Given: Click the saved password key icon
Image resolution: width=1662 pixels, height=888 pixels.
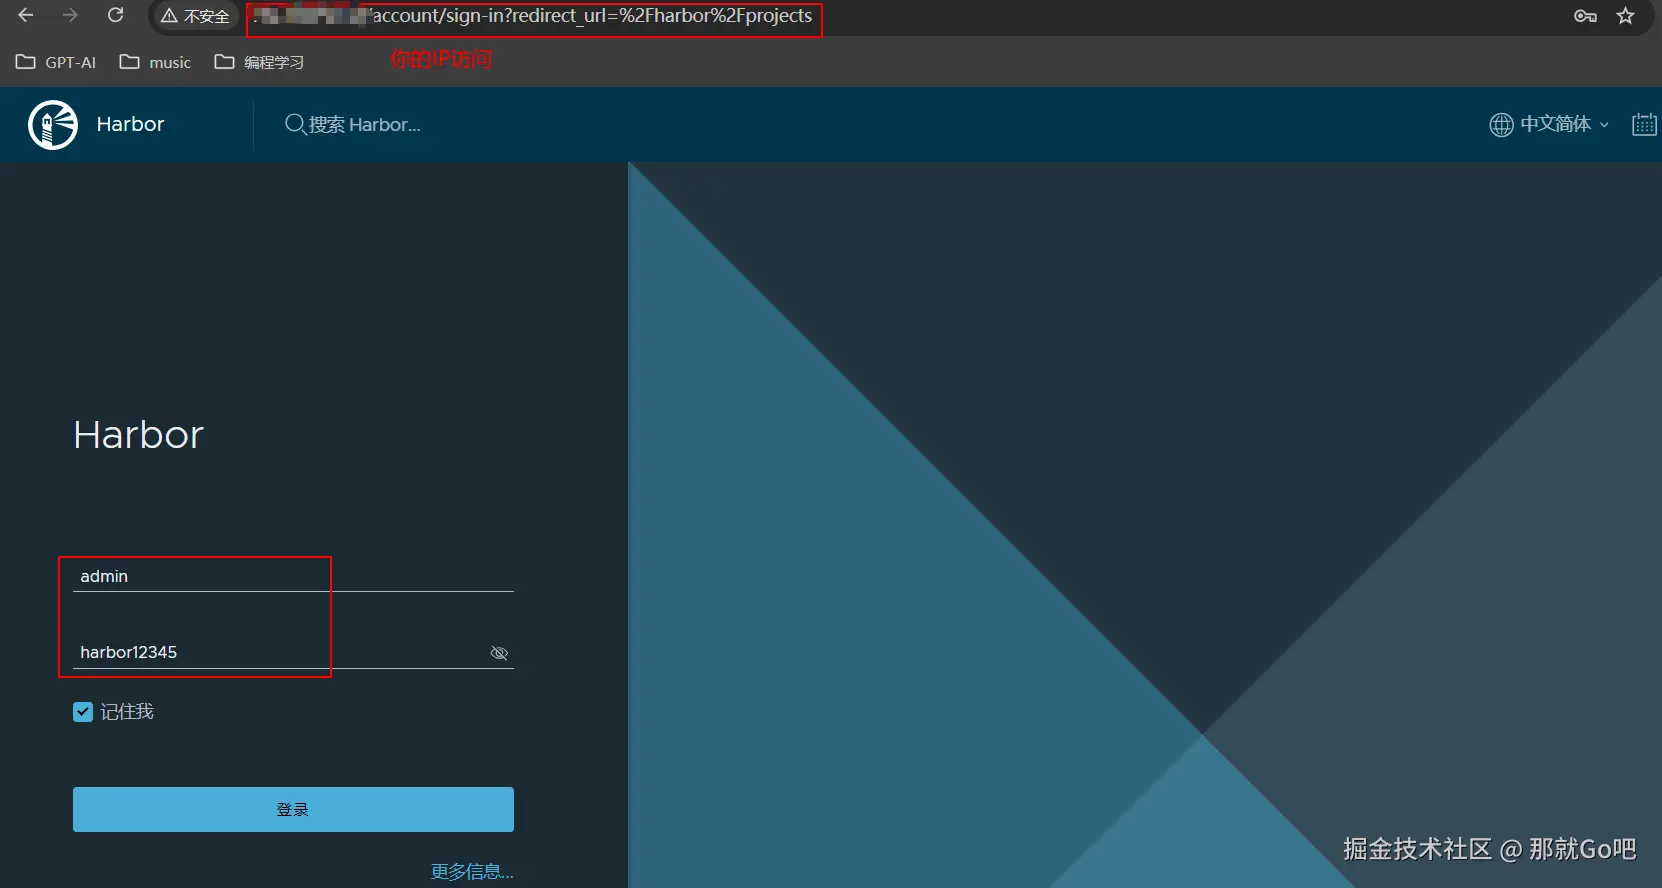Looking at the screenshot, I should (x=1585, y=16).
